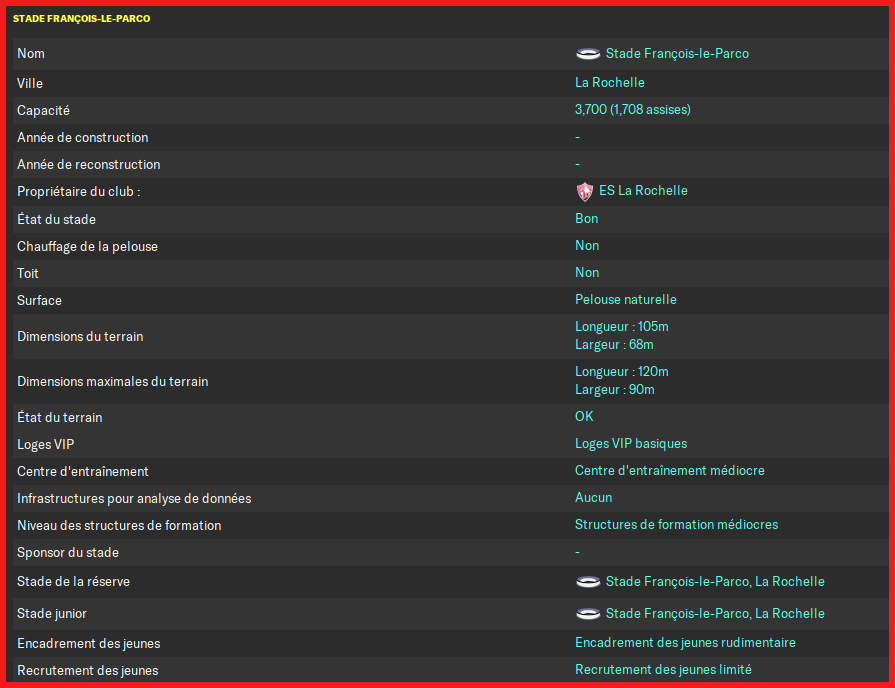This screenshot has width=895, height=688.
Task: Click the Infrastructures pour analyse de données label
Action: pos(134,499)
